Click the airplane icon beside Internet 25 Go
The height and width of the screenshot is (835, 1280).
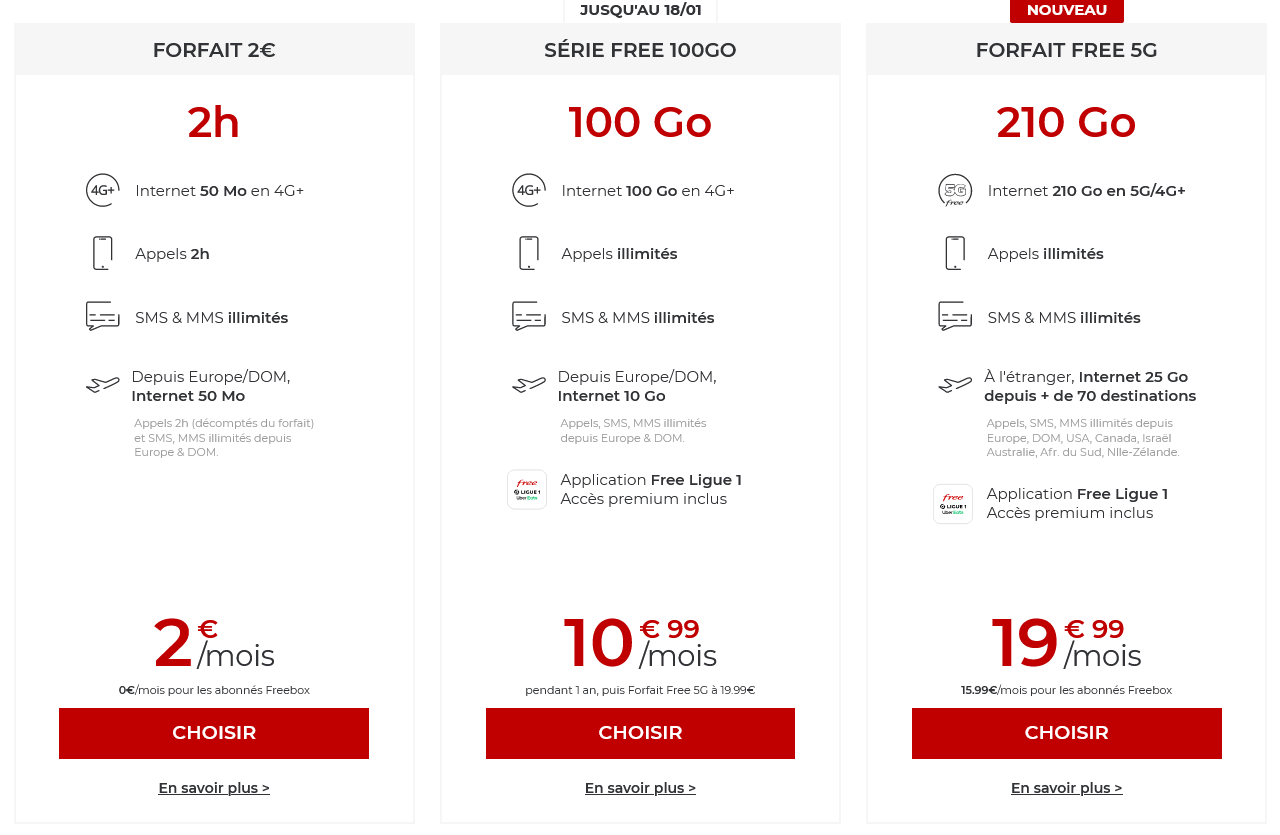[x=955, y=385]
